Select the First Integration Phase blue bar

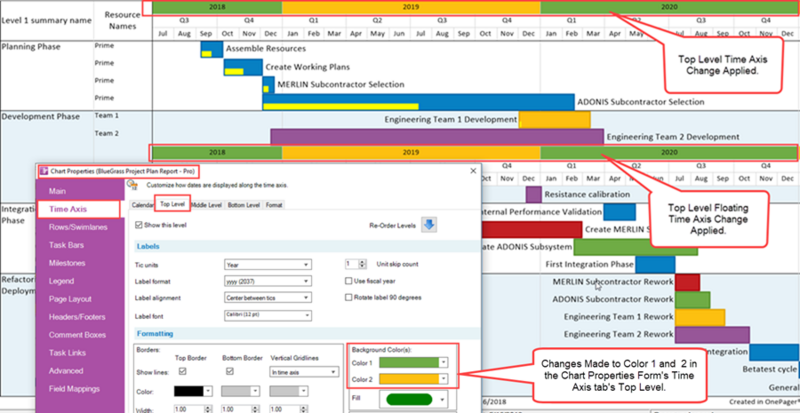(655, 264)
